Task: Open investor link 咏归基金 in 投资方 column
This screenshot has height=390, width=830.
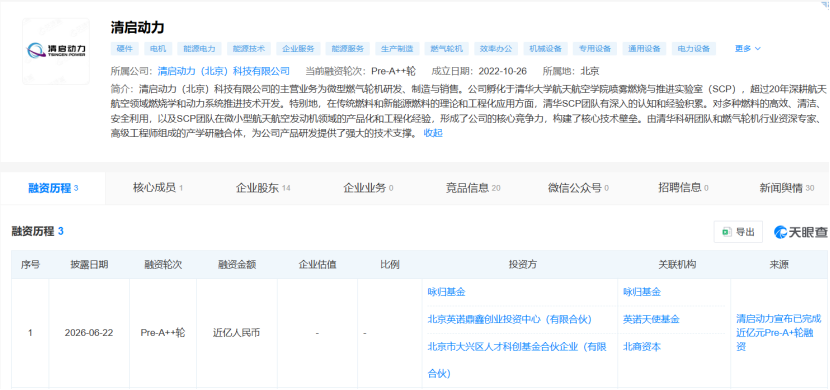Action: (x=446, y=292)
